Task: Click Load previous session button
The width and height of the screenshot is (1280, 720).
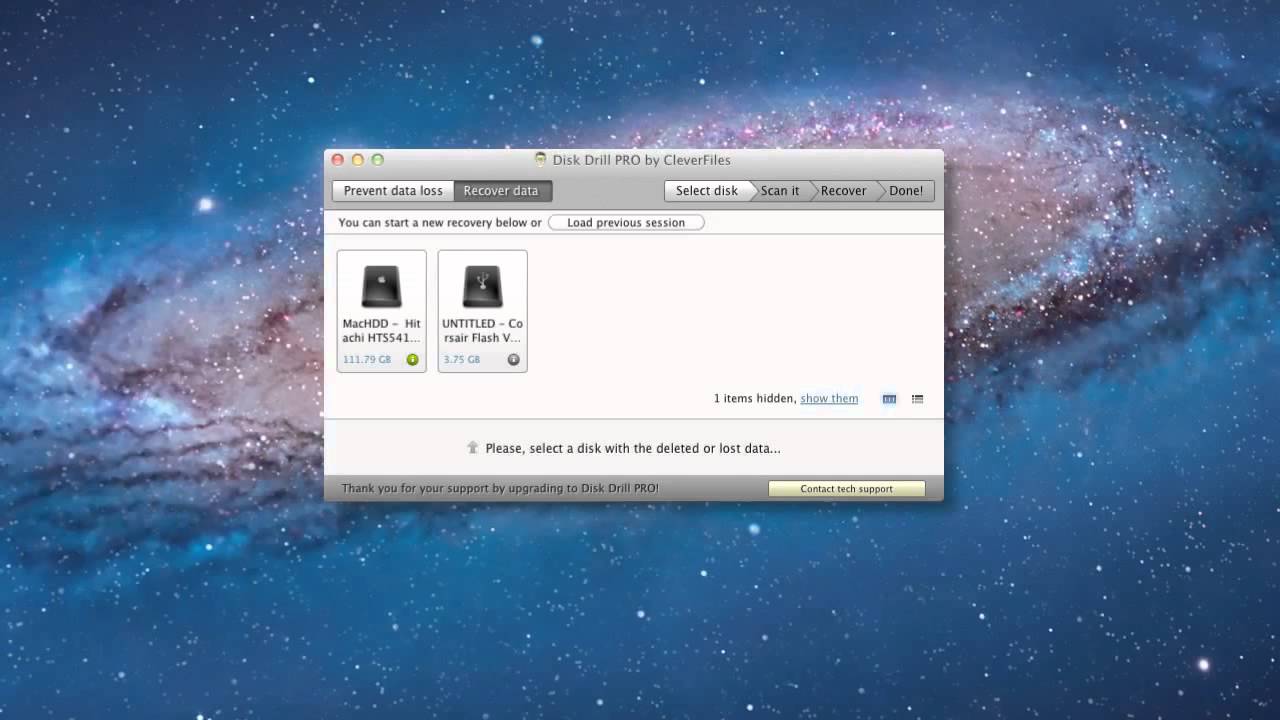Action: point(626,223)
